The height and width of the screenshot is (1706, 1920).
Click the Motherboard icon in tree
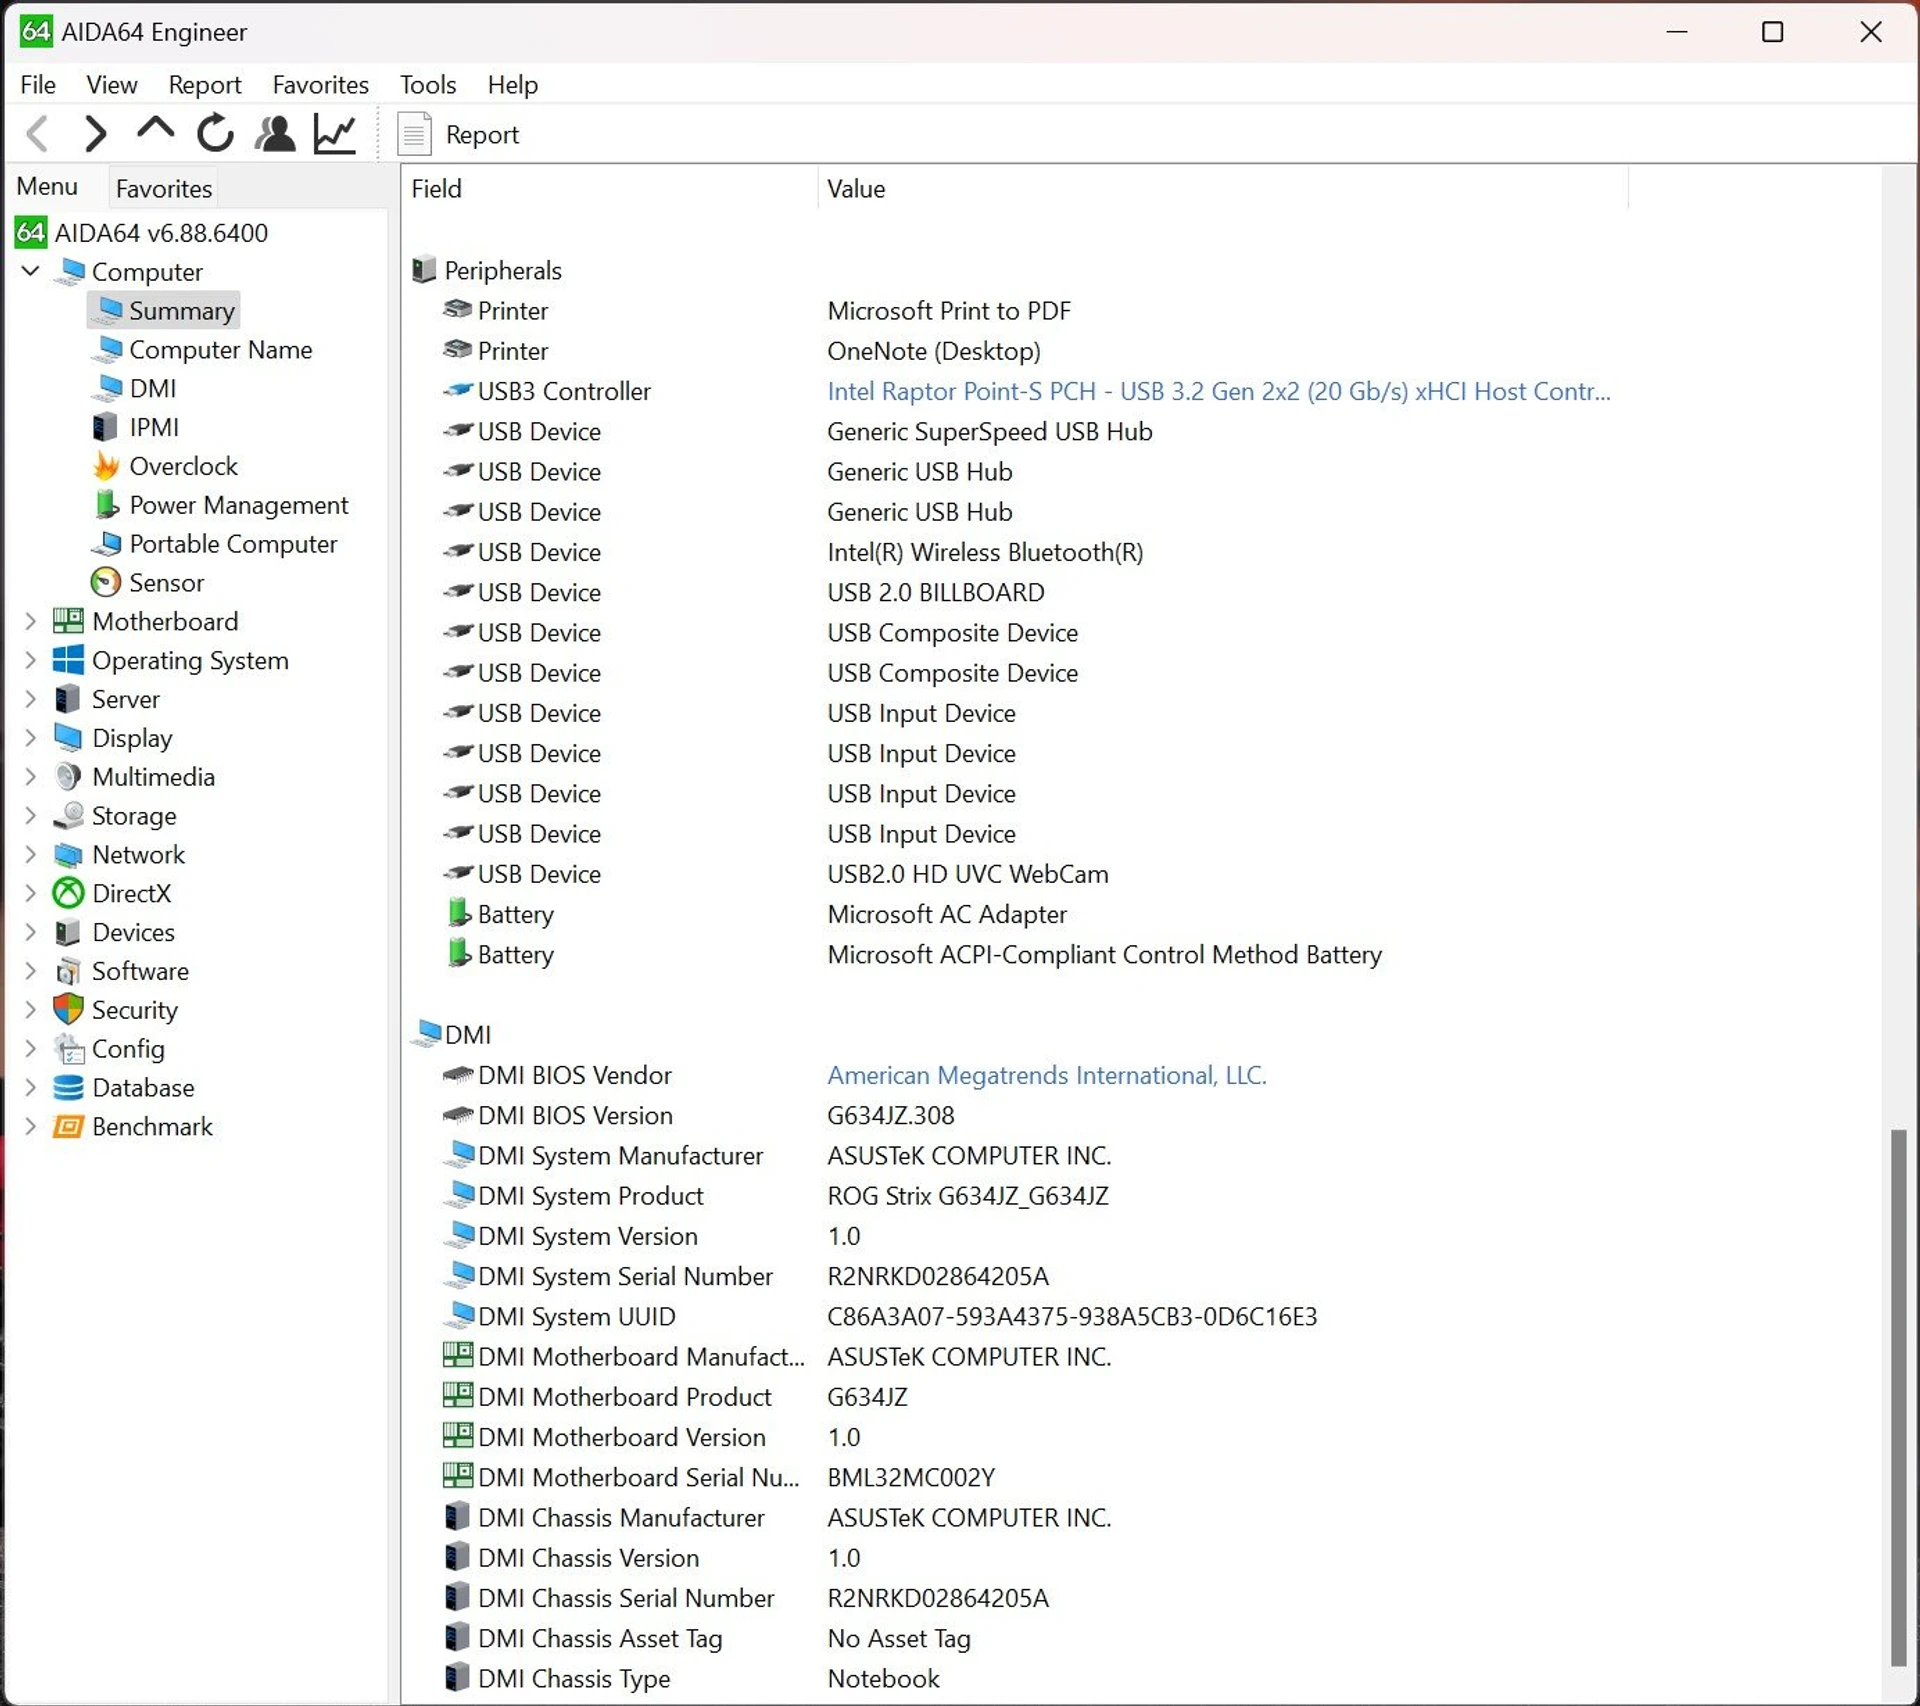click(x=68, y=621)
